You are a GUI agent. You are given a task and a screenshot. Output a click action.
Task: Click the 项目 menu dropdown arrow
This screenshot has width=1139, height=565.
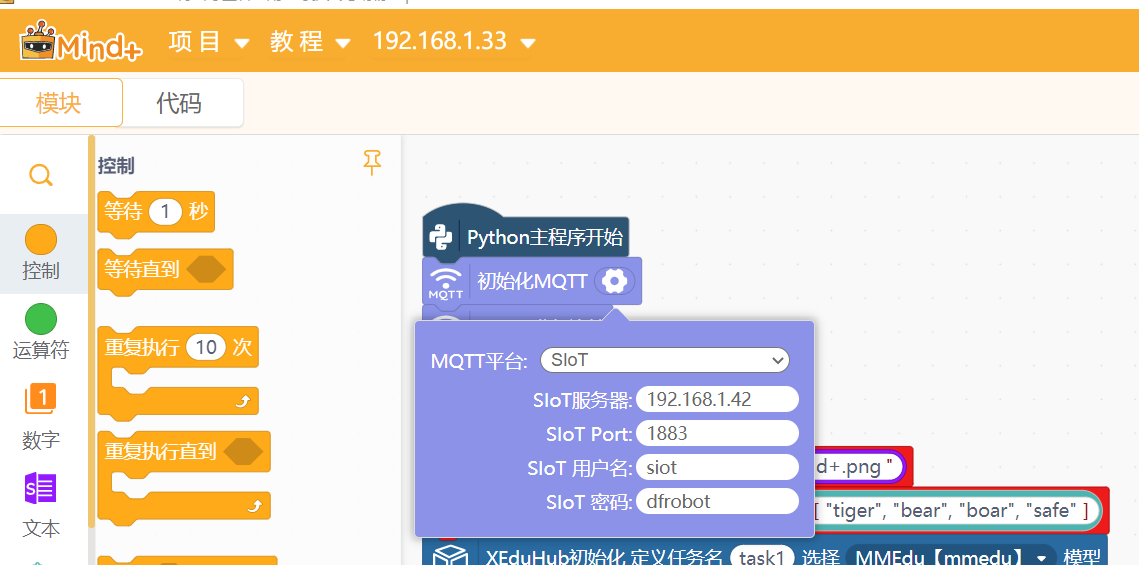[x=242, y=43]
